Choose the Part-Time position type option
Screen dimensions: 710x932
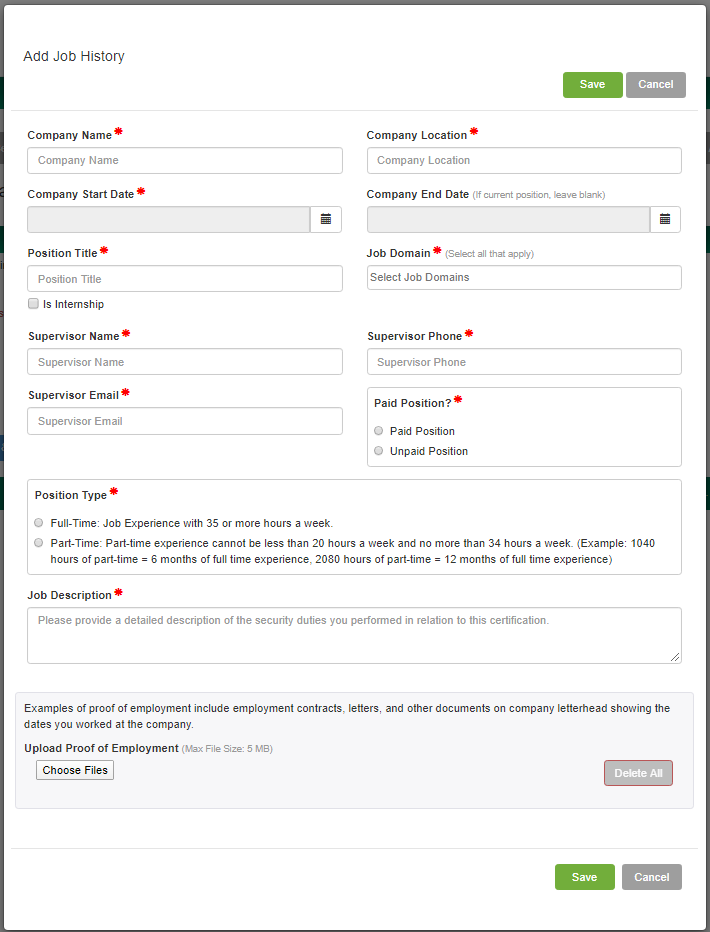click(x=39, y=543)
